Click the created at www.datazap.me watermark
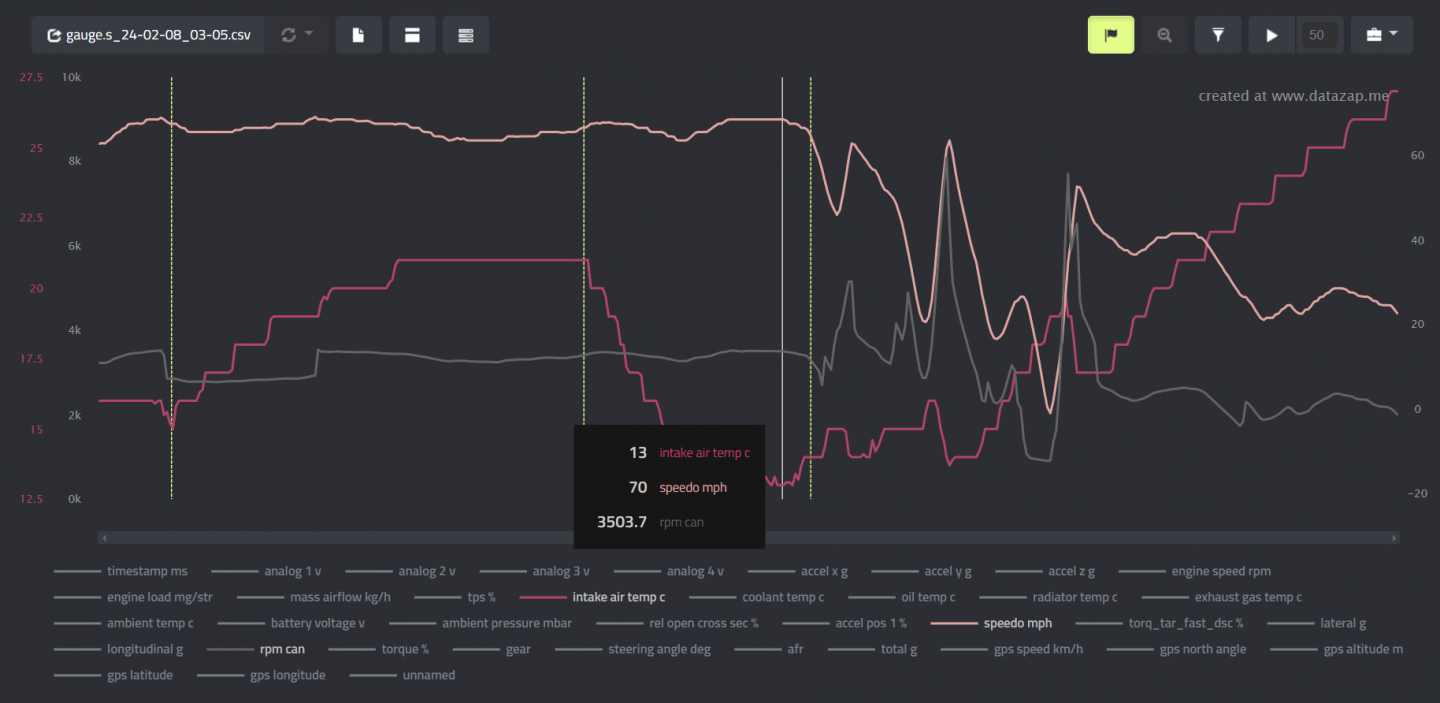1440x703 pixels. point(1294,96)
